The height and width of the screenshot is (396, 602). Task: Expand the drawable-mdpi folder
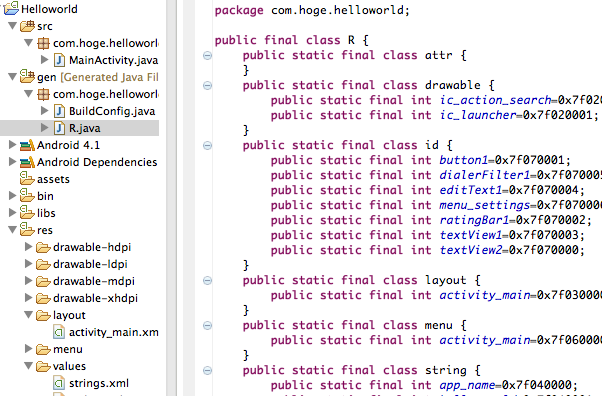(28, 280)
